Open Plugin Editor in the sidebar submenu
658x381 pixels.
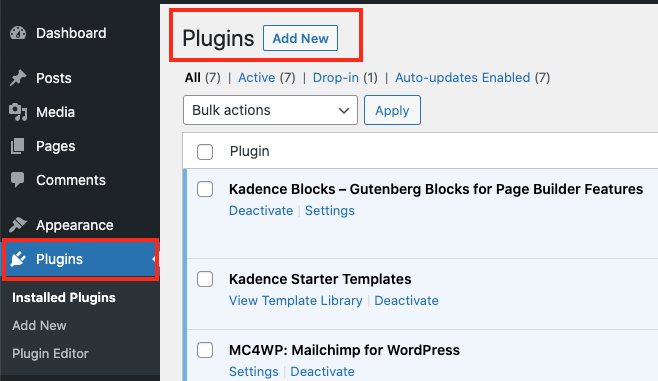pyautogui.click(x=50, y=354)
